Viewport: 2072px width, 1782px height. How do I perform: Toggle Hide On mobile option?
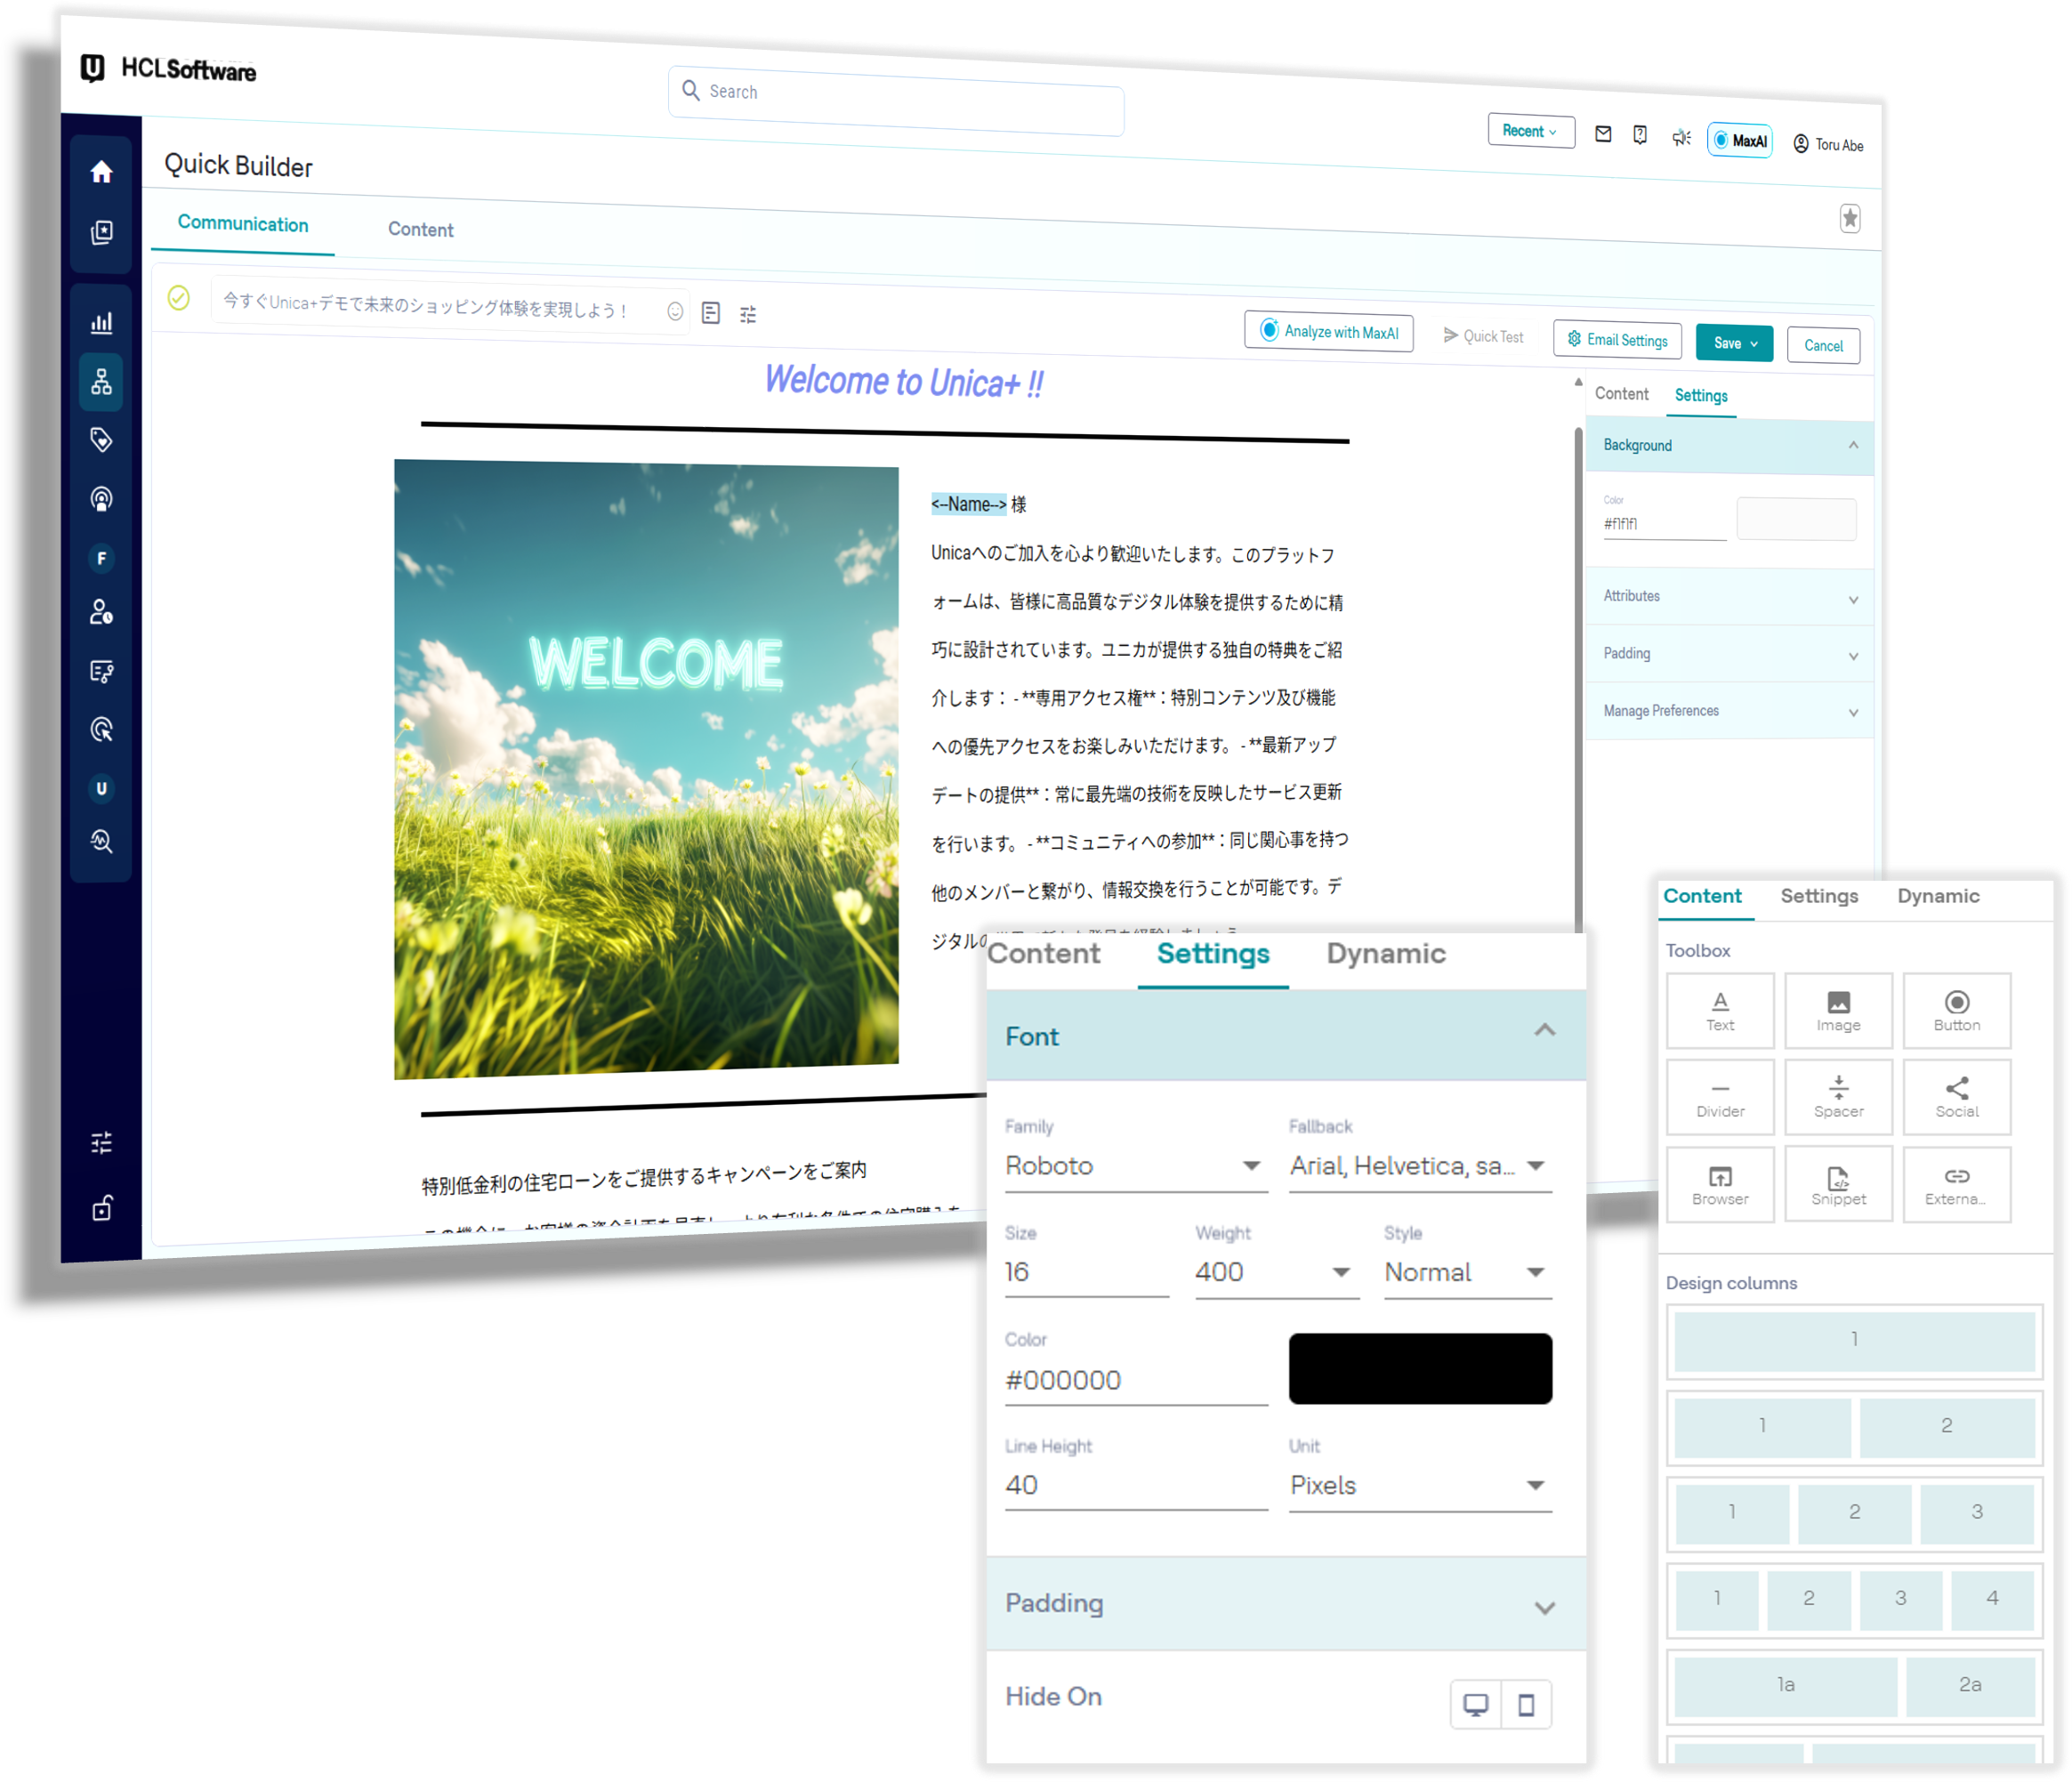pyautogui.click(x=1525, y=1704)
